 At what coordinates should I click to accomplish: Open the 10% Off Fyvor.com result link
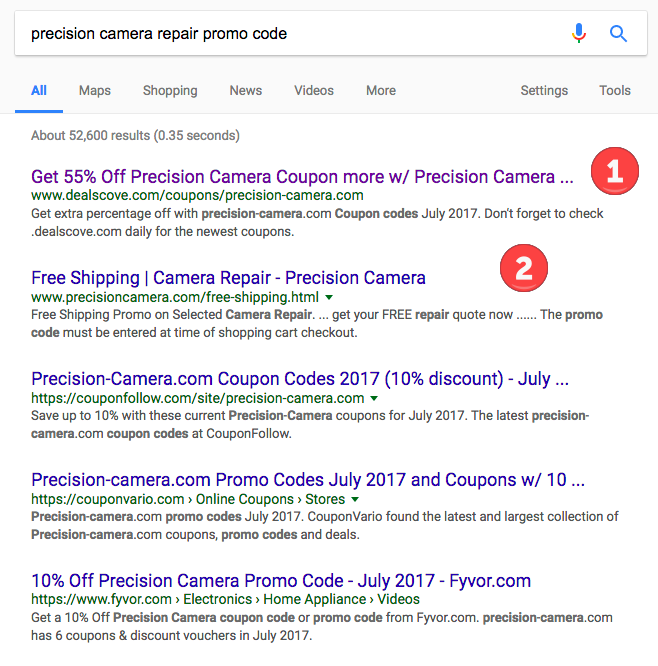[x=281, y=581]
